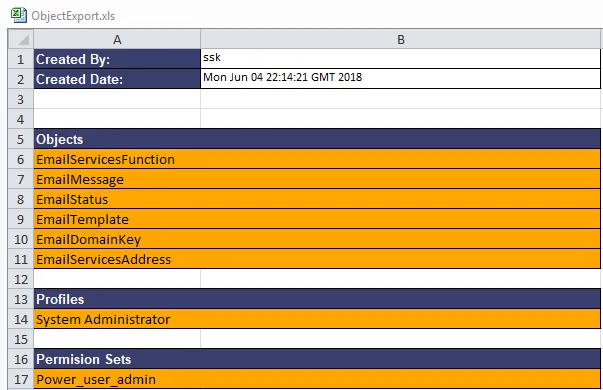Screen dimensions: 603x390
Task: Click empty cell A12
Action: click(x=117, y=279)
